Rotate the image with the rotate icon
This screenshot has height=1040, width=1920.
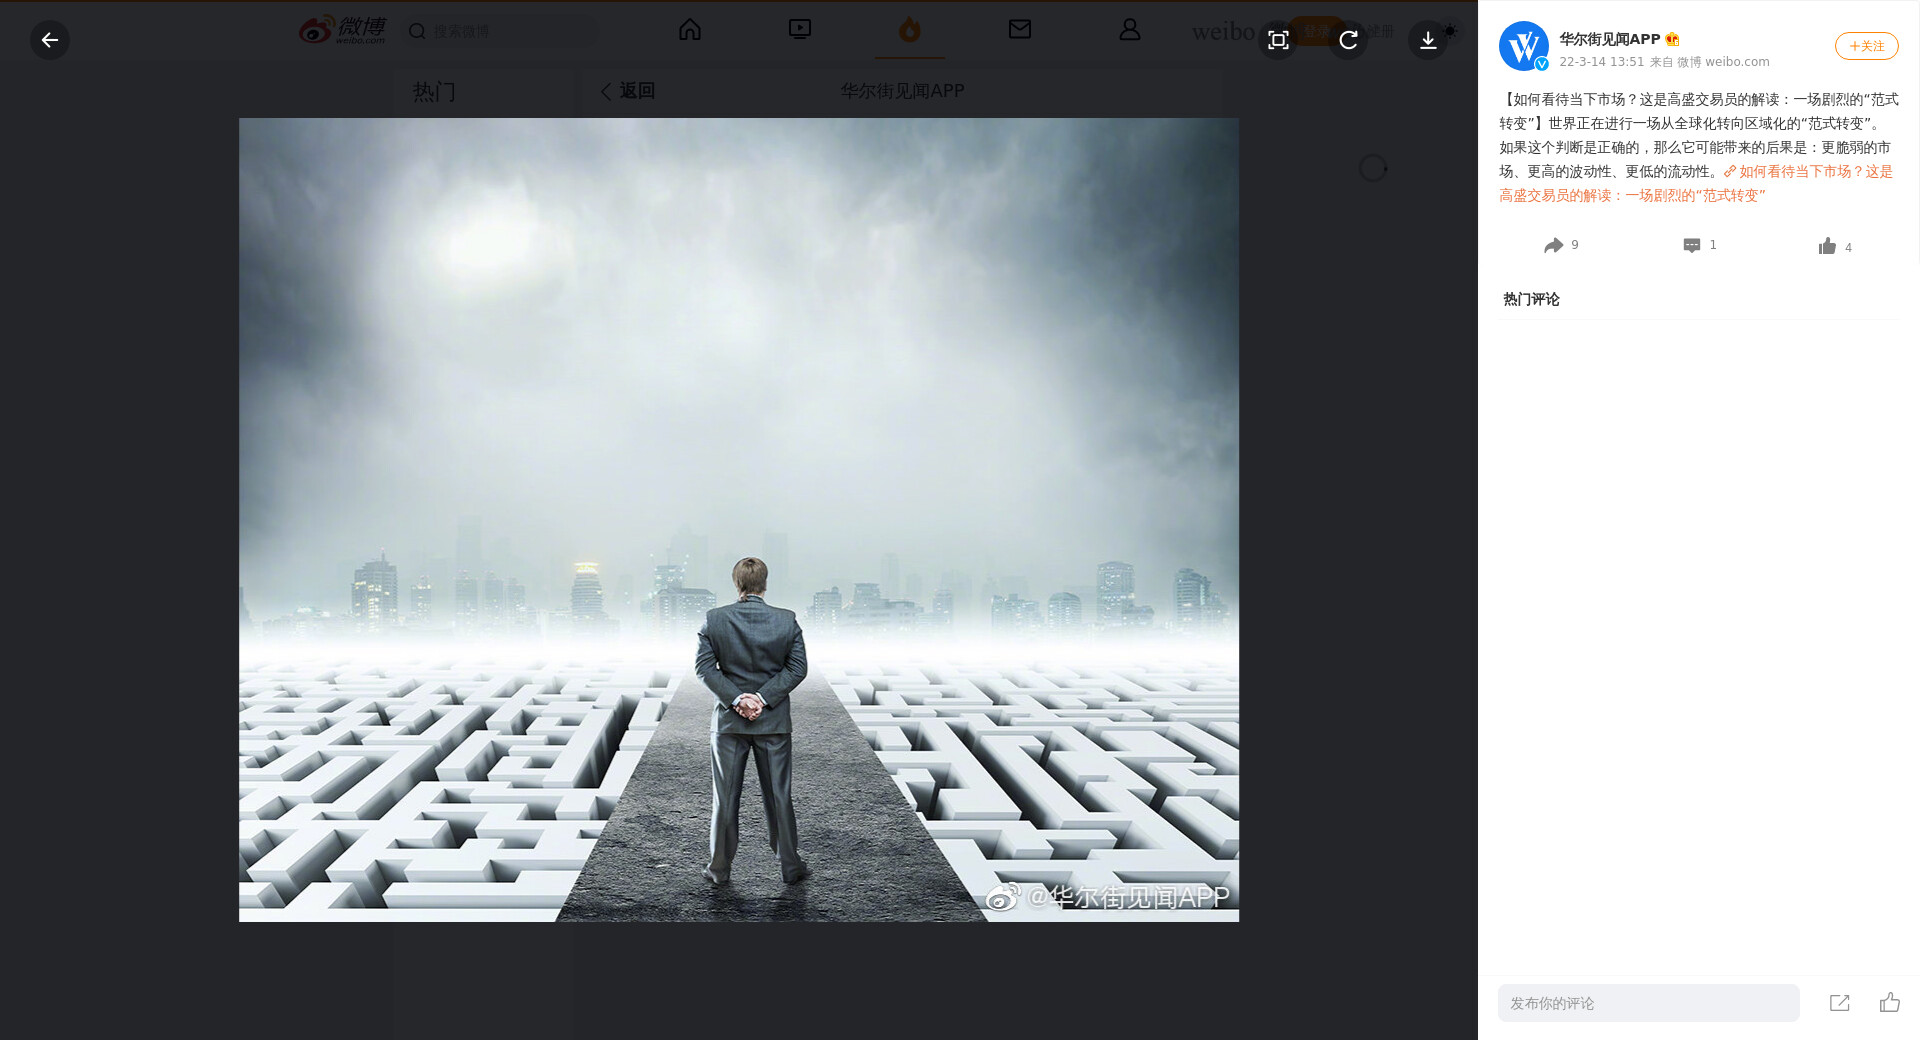(x=1348, y=40)
